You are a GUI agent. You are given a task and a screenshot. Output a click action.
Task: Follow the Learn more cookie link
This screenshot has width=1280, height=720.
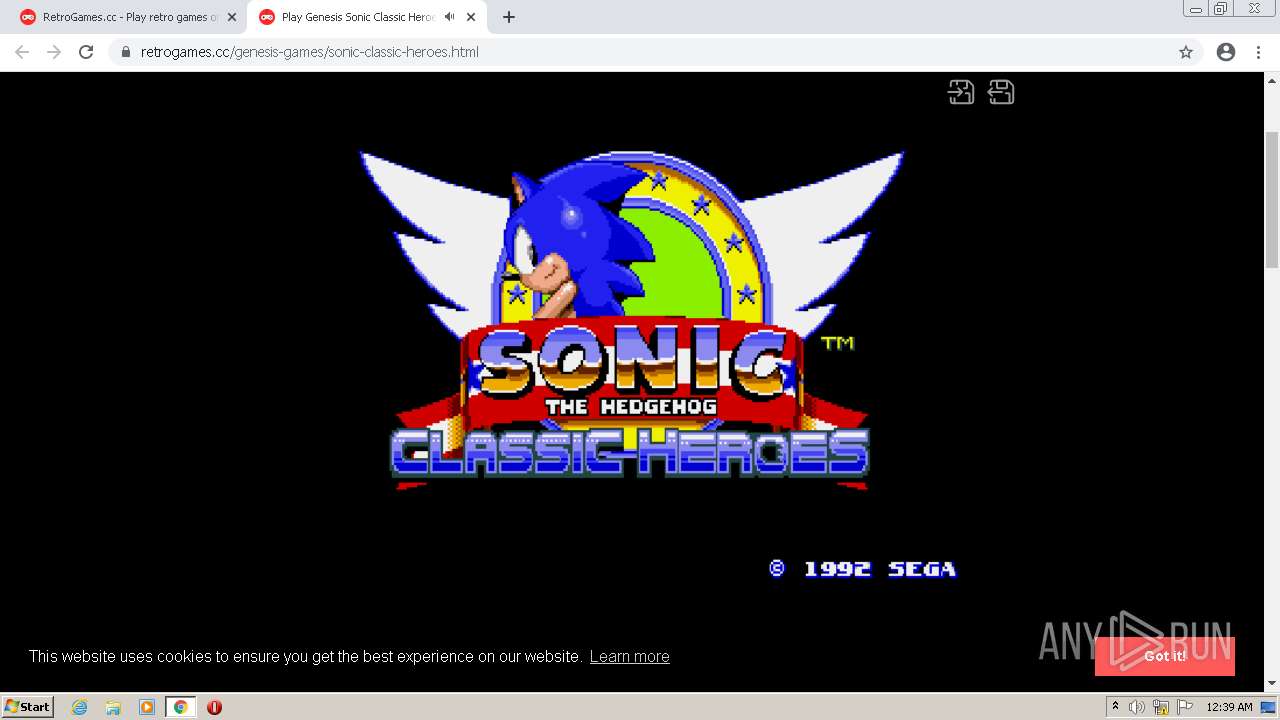629,656
